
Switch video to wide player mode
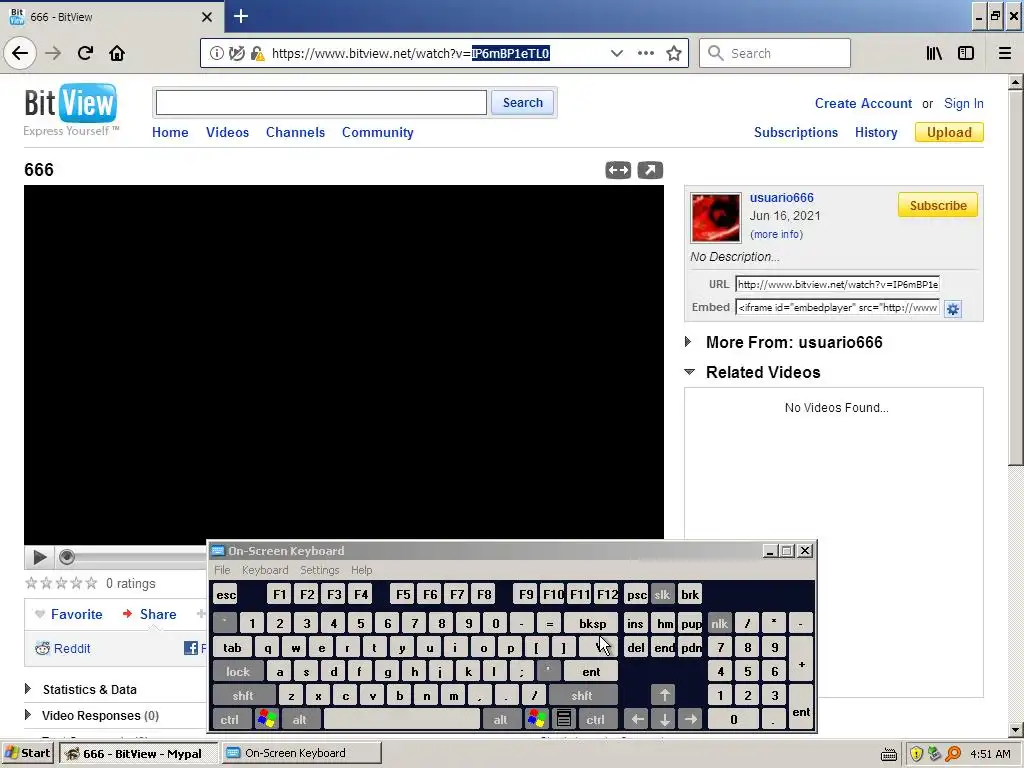pos(618,170)
